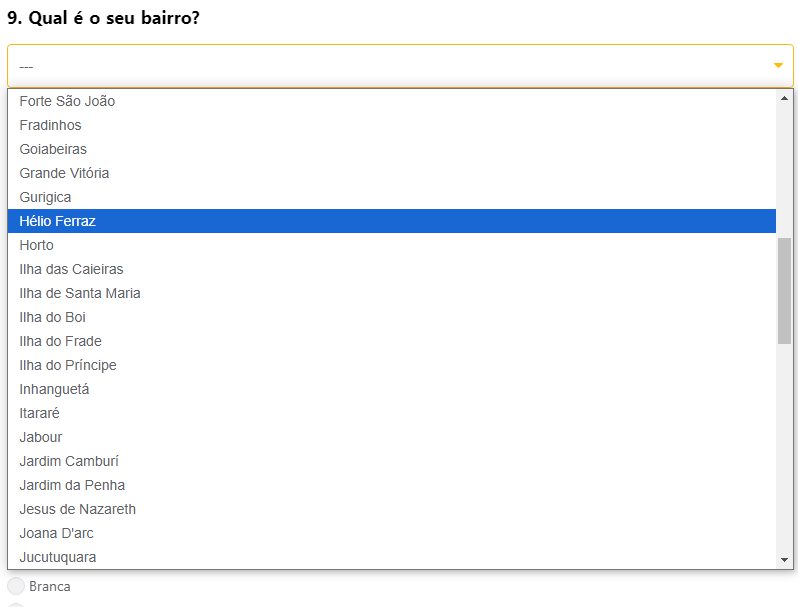Pick the Horto option

point(36,245)
